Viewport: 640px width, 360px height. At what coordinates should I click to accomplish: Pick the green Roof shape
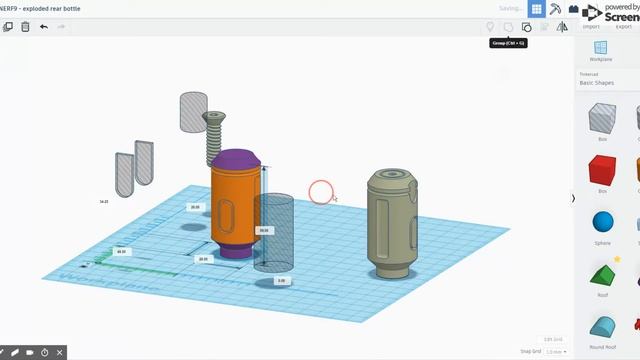point(602,276)
